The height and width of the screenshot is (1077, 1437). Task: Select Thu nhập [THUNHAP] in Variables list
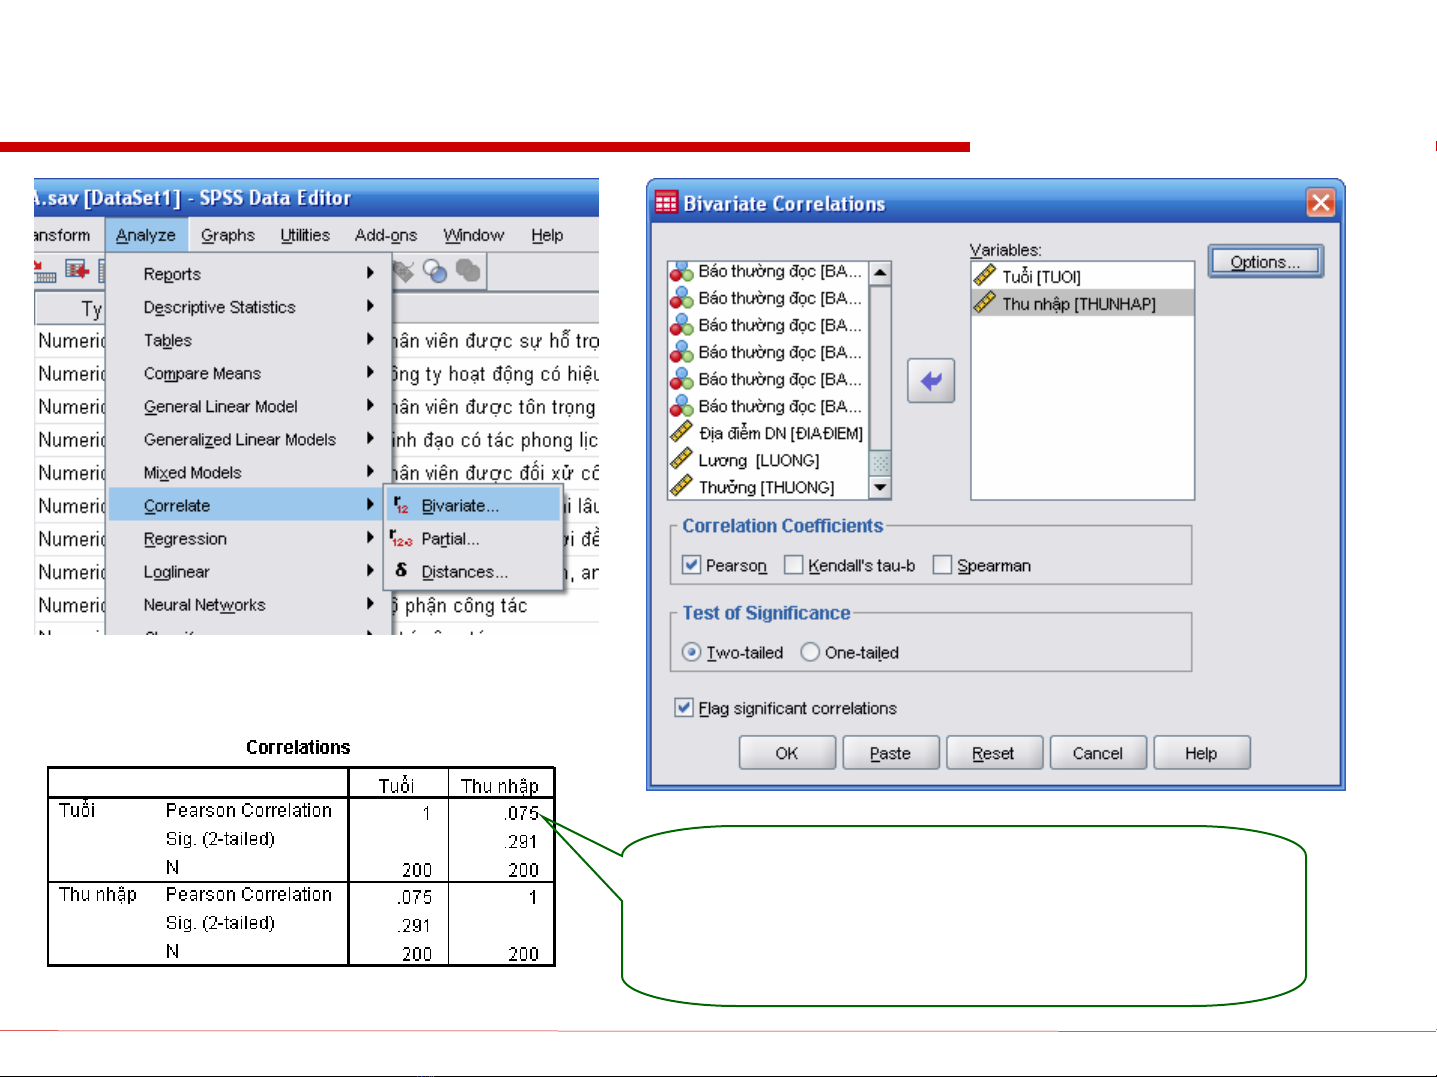pyautogui.click(x=1079, y=304)
